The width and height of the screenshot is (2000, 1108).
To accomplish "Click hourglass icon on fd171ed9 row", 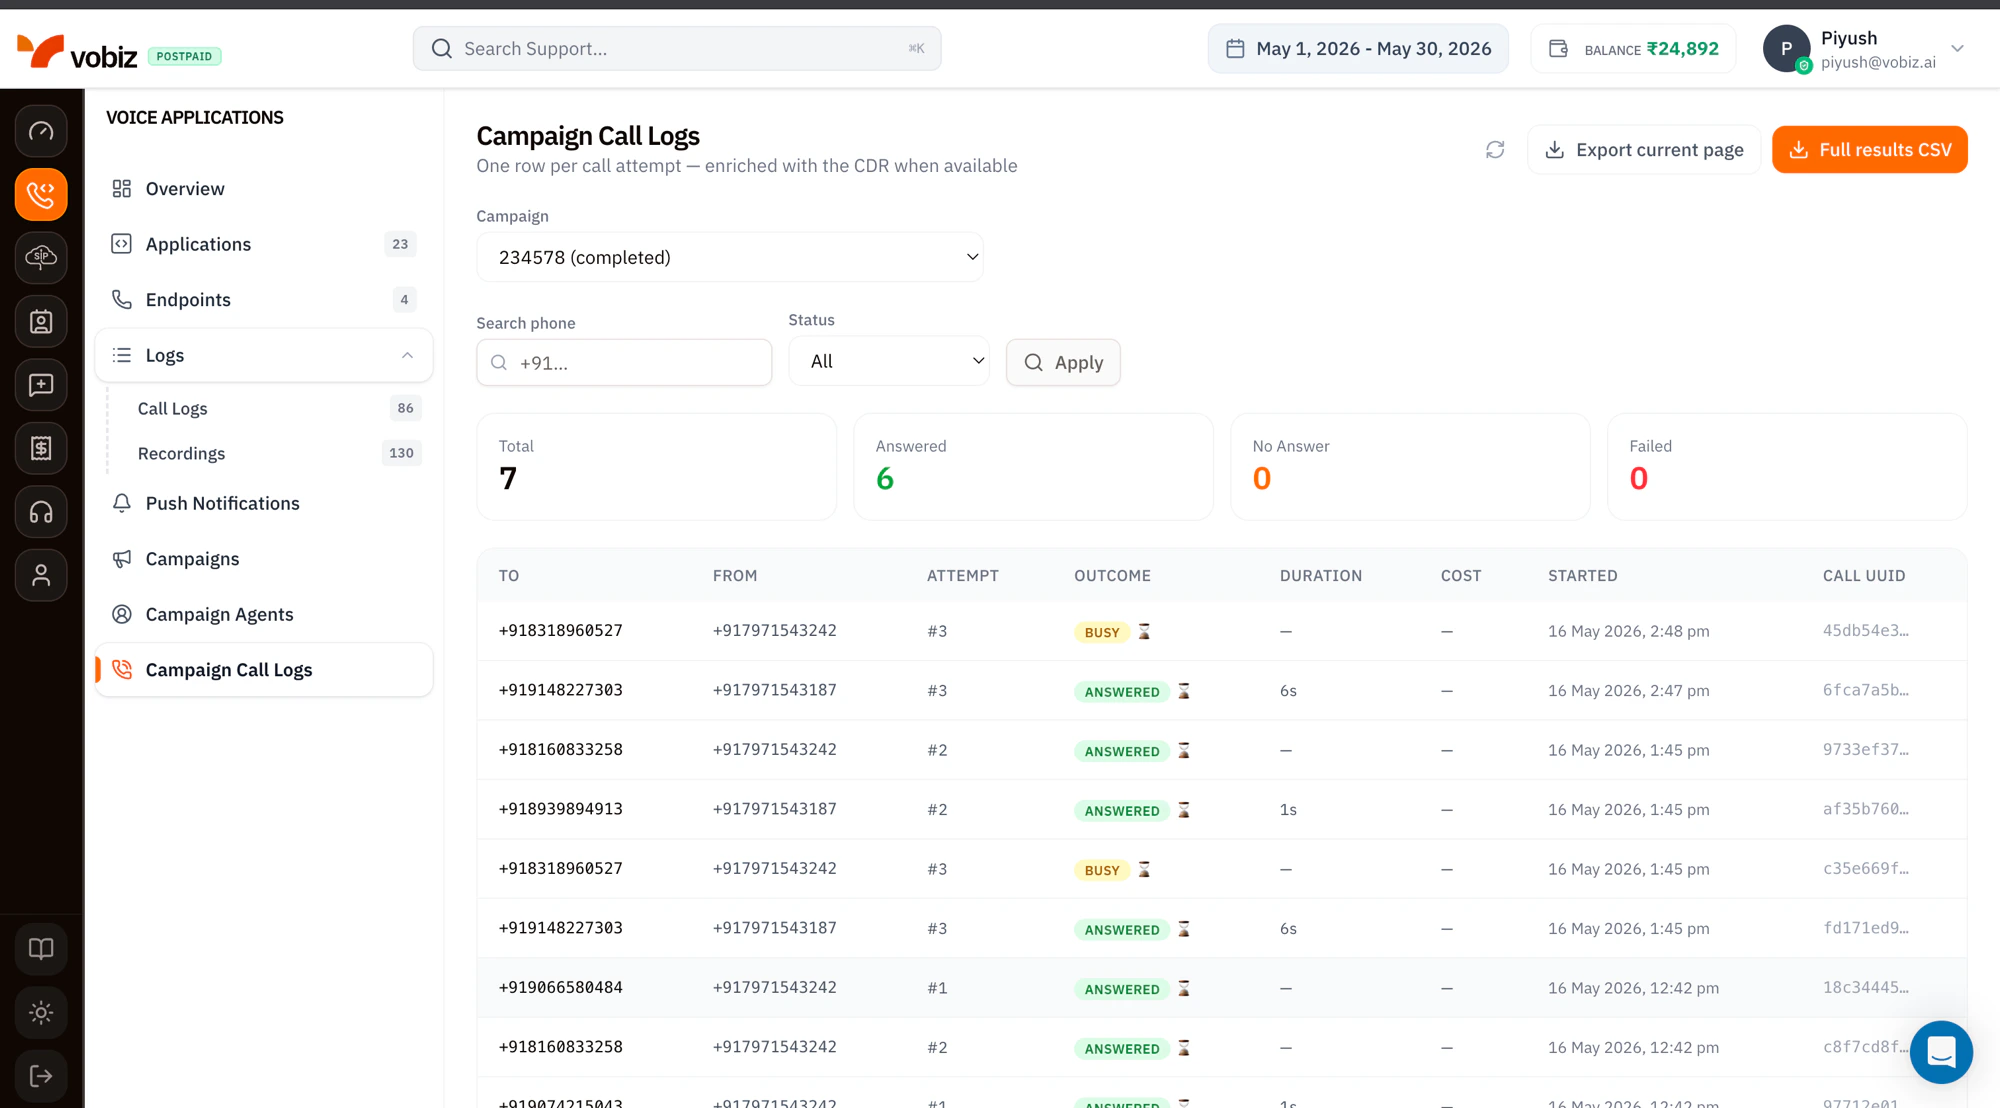I will point(1184,929).
